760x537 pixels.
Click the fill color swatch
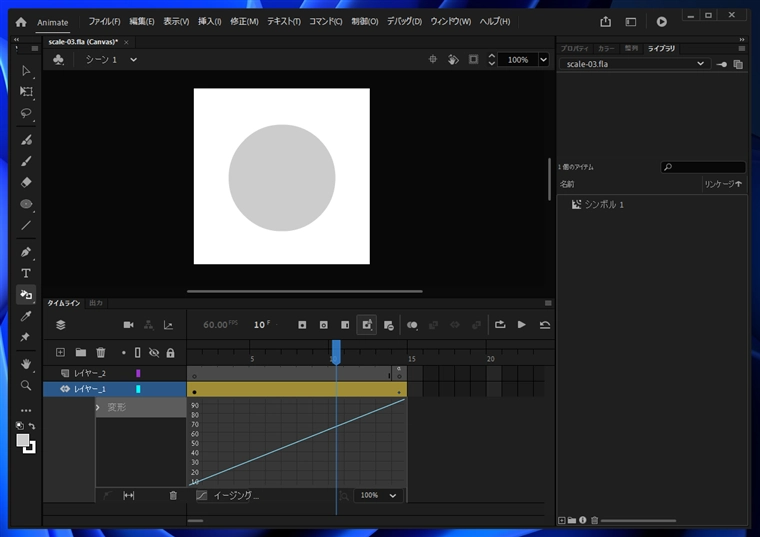22,440
